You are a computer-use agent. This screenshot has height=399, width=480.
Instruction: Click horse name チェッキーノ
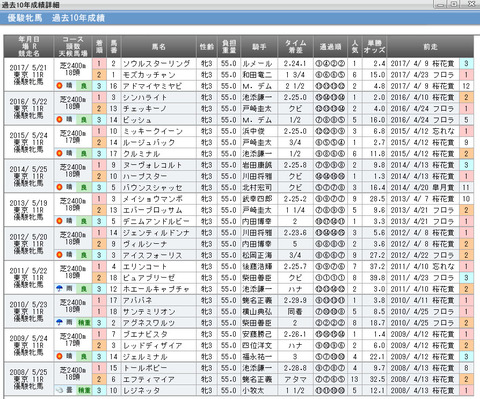tap(145, 109)
